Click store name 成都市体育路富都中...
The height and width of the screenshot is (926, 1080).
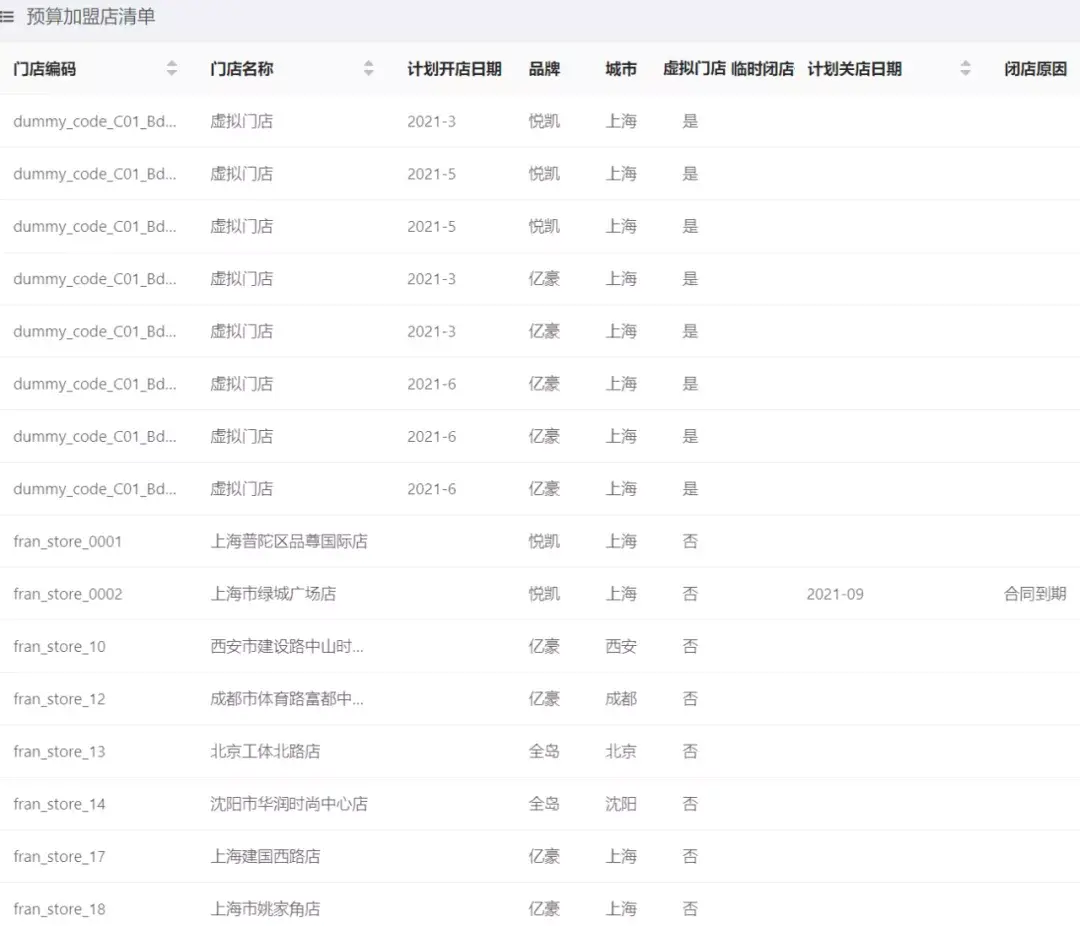pos(287,699)
